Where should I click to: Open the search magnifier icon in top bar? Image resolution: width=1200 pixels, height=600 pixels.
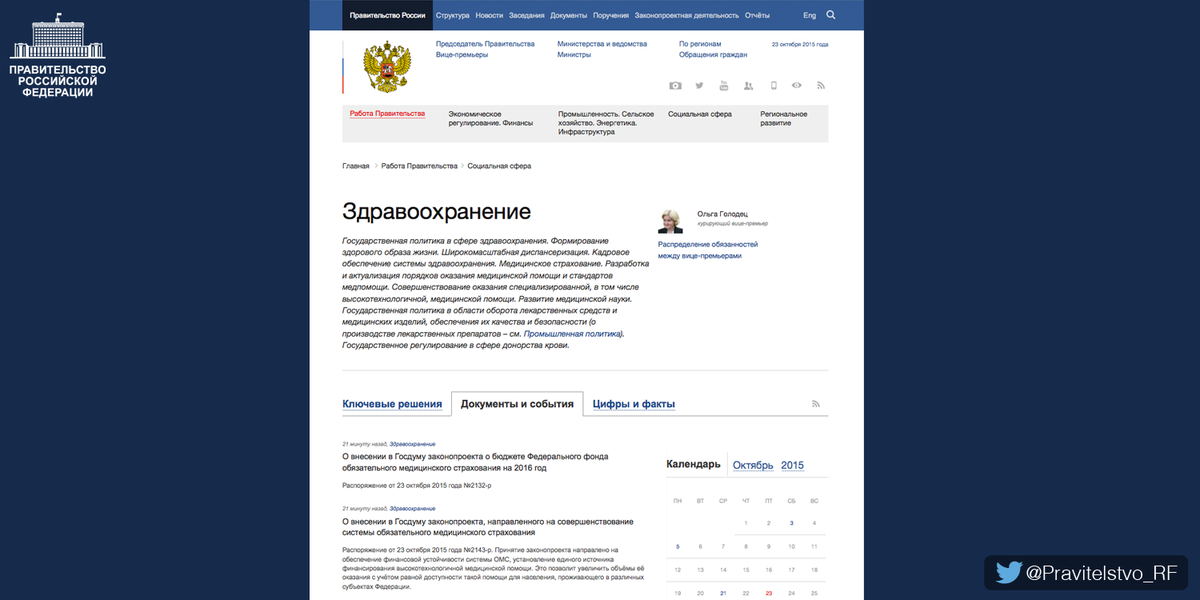pos(831,15)
